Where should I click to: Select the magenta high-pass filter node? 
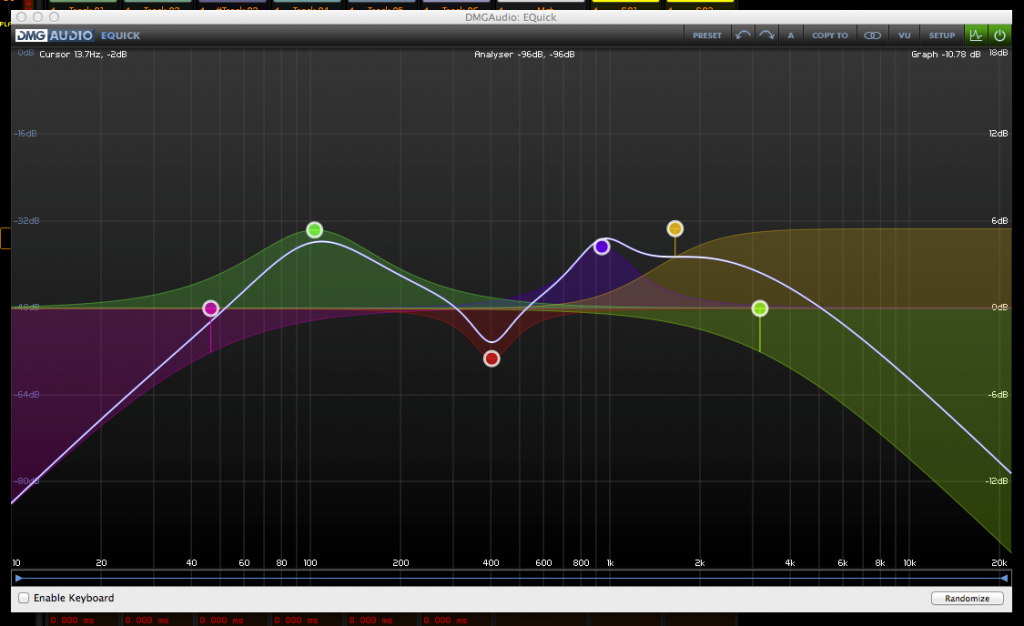211,309
